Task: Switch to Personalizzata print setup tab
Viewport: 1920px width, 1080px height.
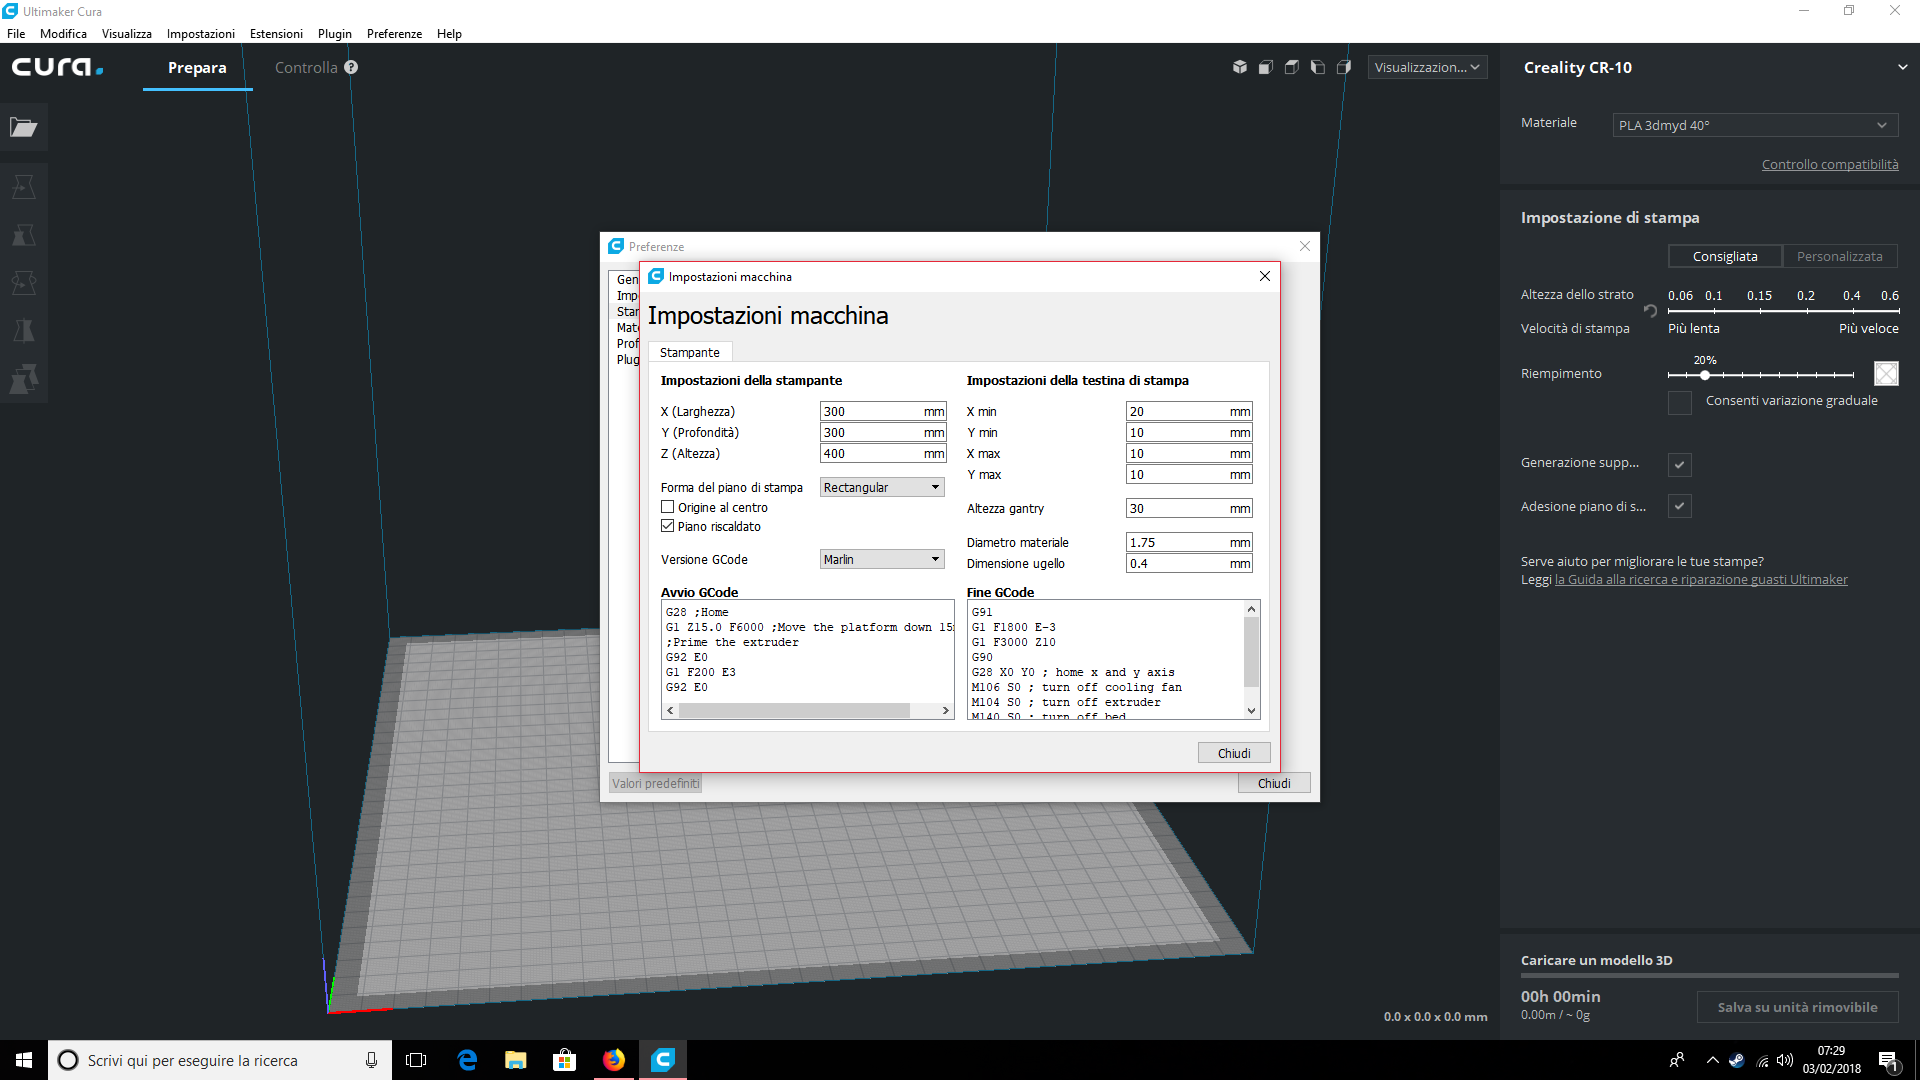Action: point(1839,256)
